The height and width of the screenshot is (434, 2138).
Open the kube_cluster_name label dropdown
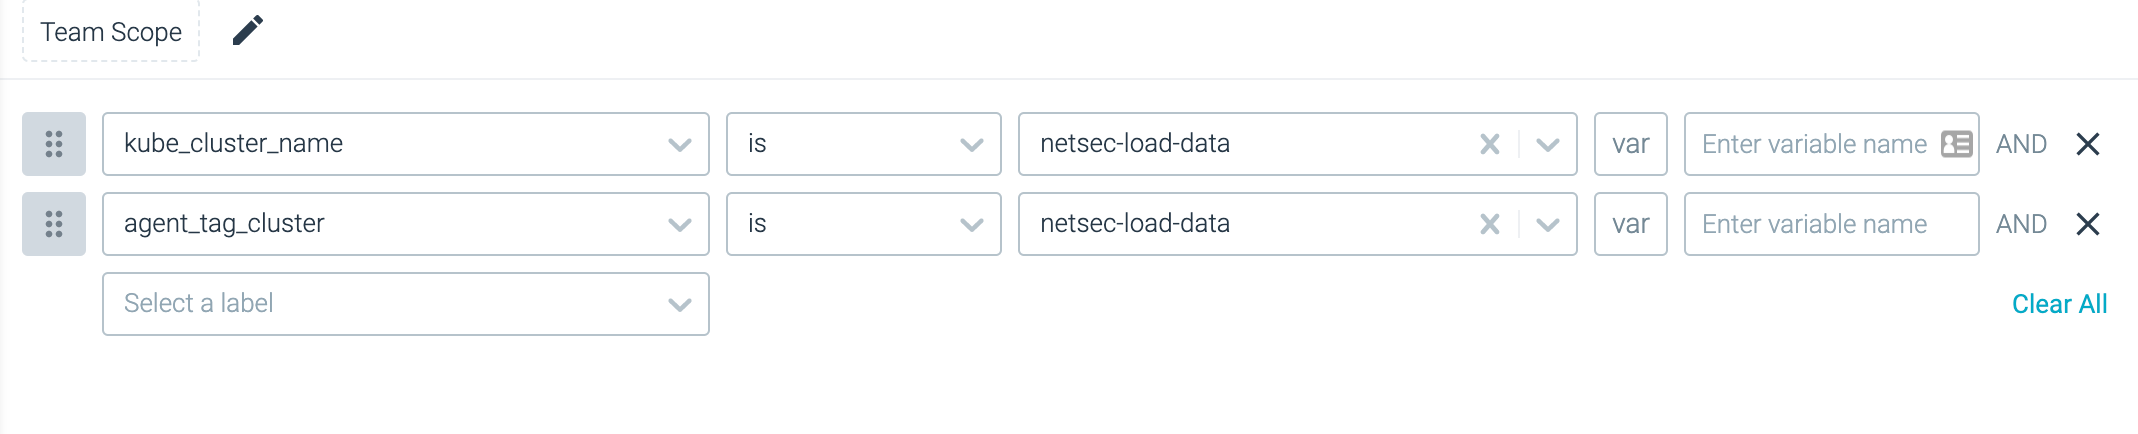click(x=406, y=144)
